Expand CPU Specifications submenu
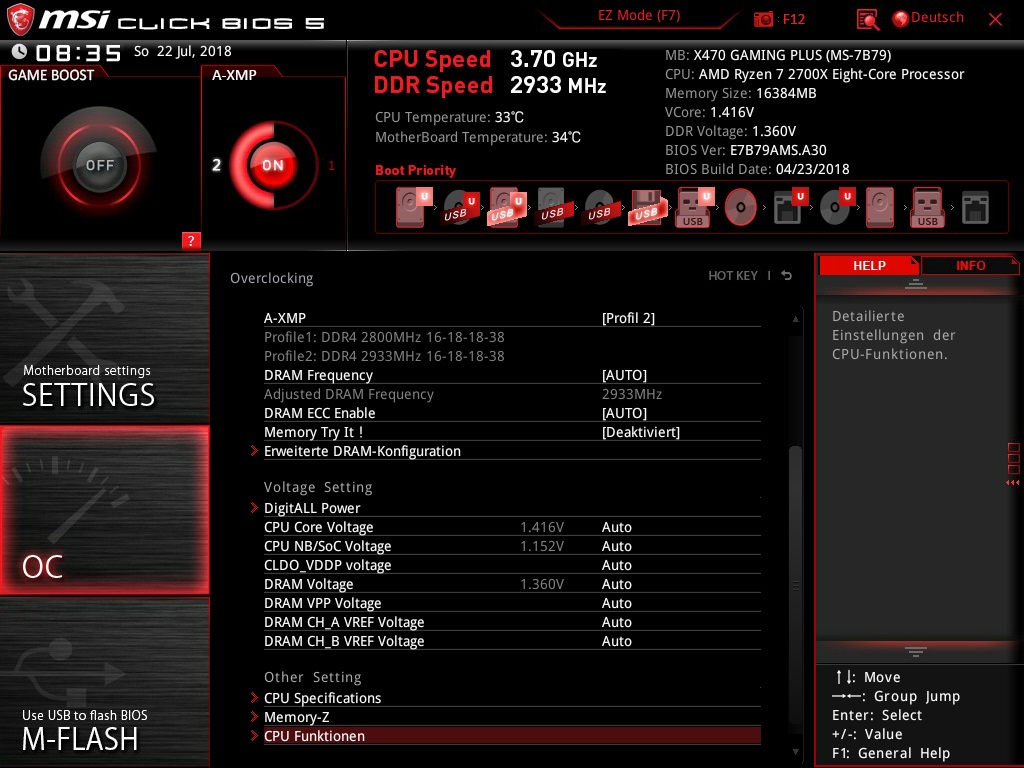The height and width of the screenshot is (768, 1024). coord(512,698)
